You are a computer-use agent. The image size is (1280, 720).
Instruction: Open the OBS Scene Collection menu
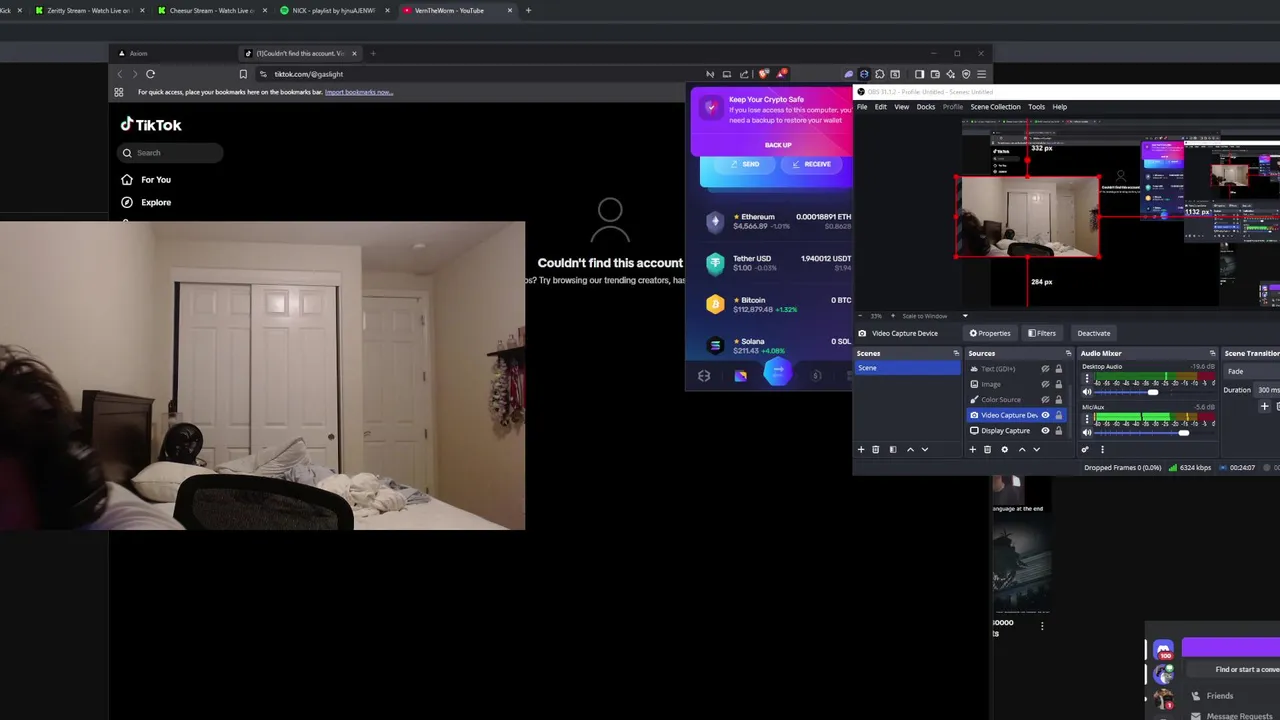(996, 107)
